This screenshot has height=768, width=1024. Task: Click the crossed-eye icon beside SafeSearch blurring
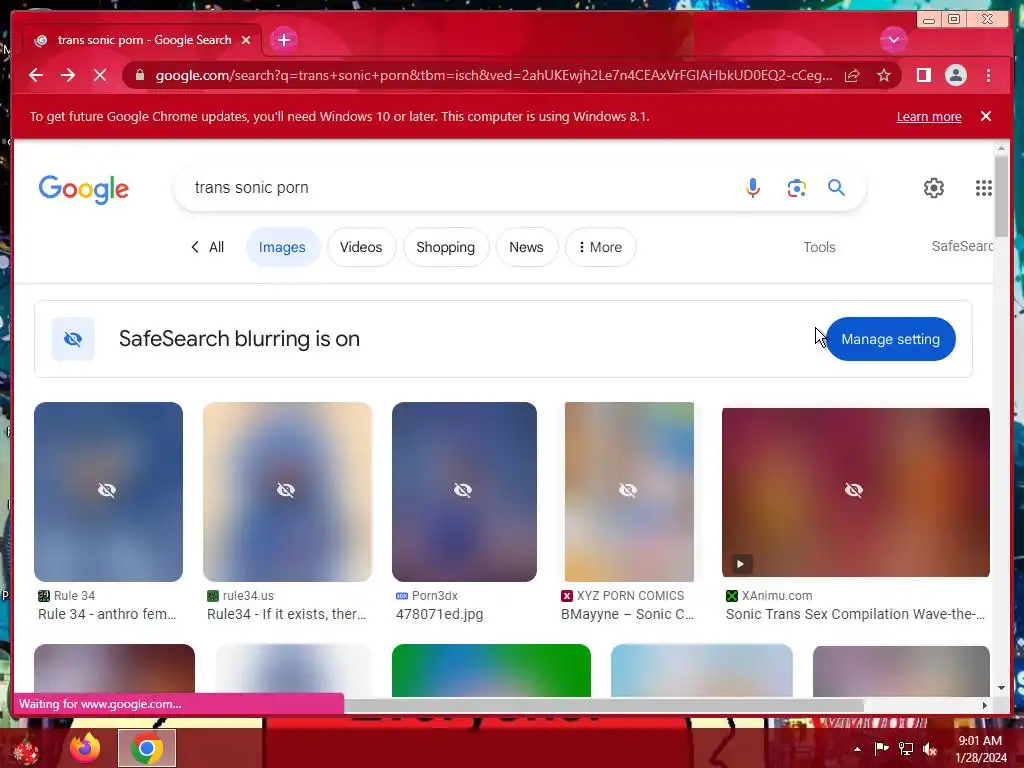coord(73,339)
